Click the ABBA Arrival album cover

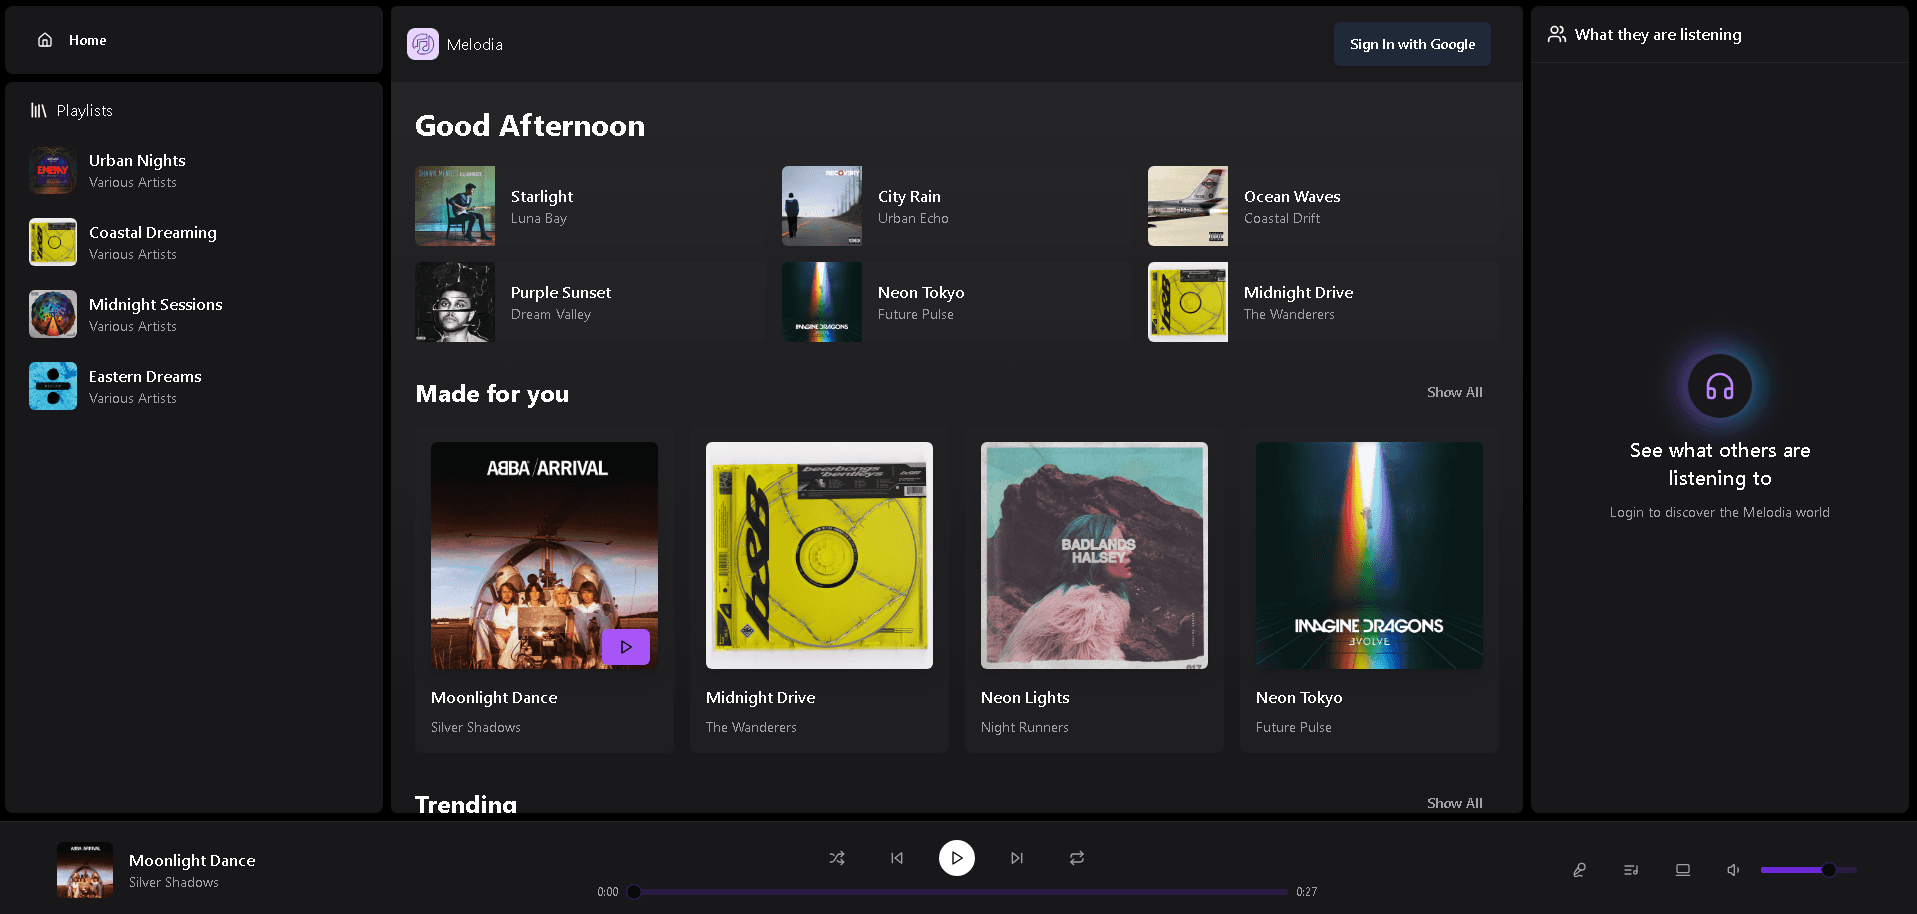coord(544,555)
